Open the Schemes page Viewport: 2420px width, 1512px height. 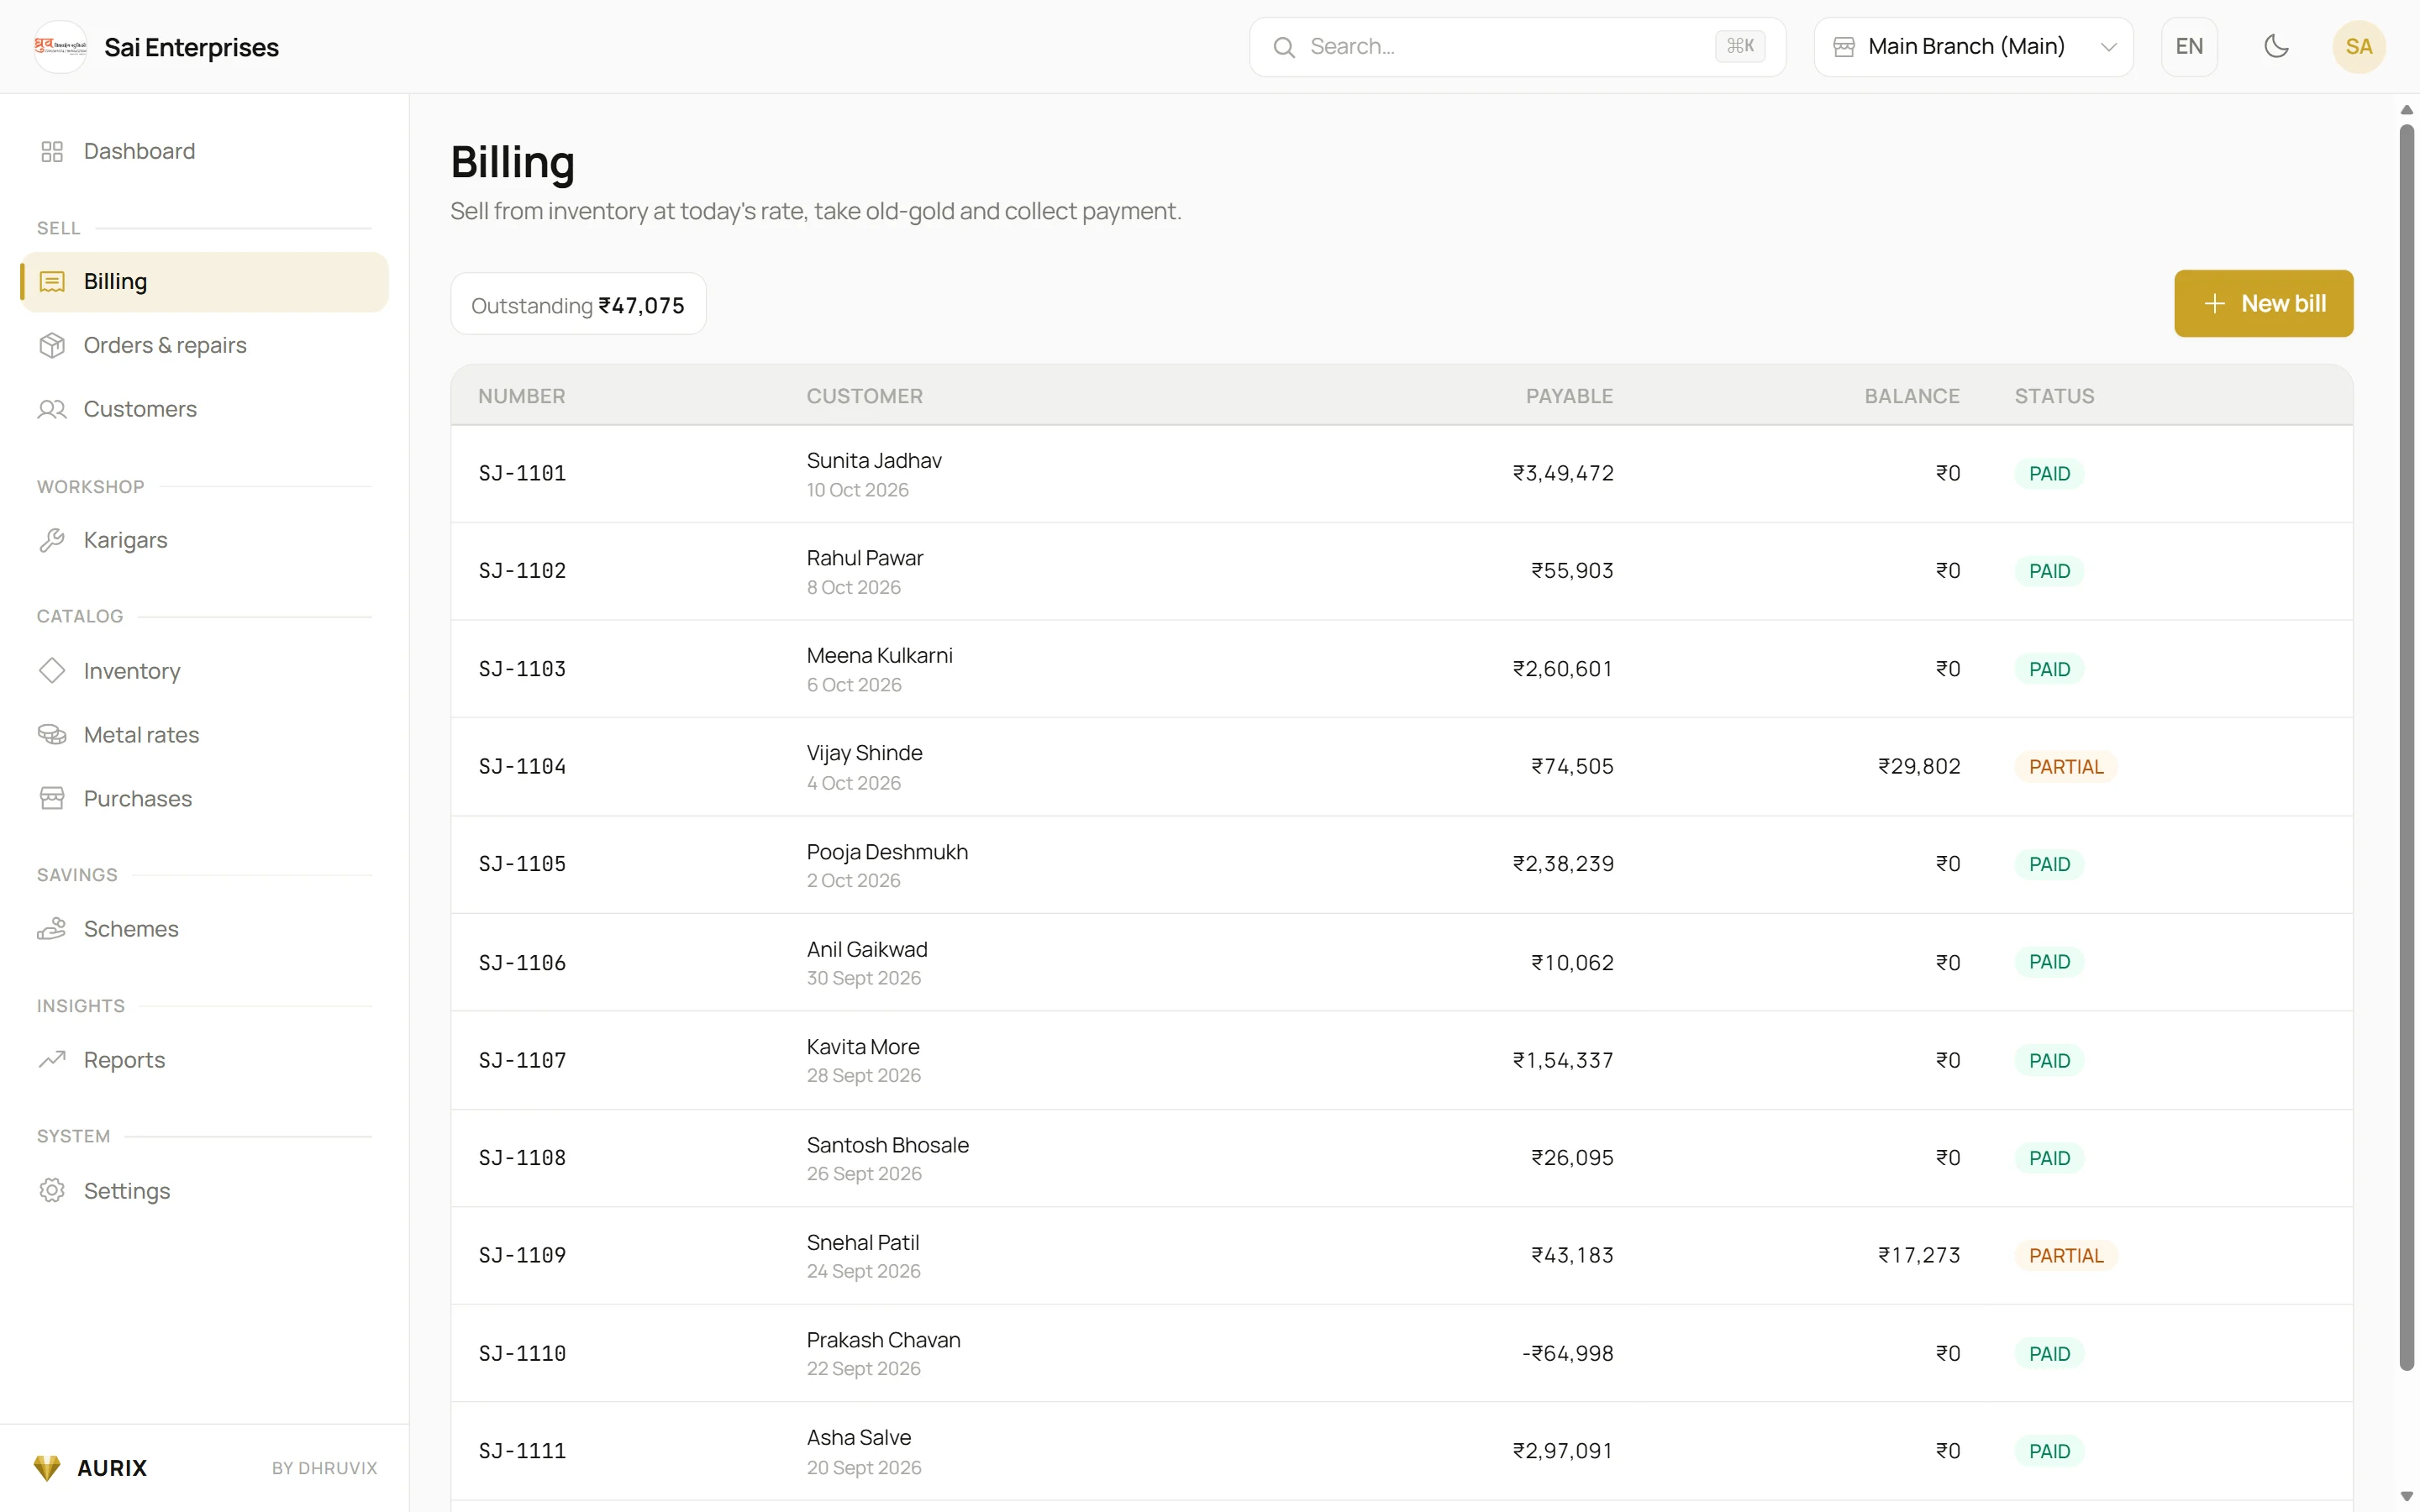click(204, 929)
